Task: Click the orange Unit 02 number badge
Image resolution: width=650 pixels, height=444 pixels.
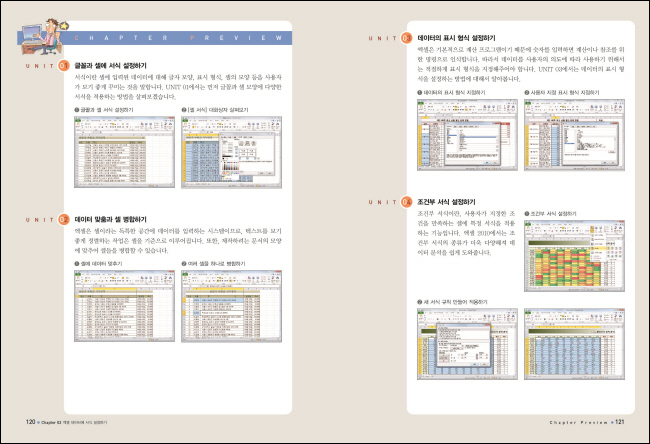Action: pyautogui.click(x=63, y=219)
